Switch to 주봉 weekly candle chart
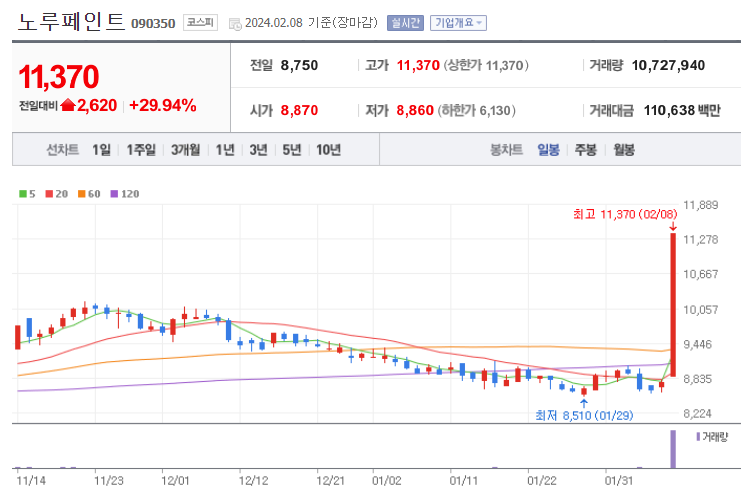 (x=586, y=150)
